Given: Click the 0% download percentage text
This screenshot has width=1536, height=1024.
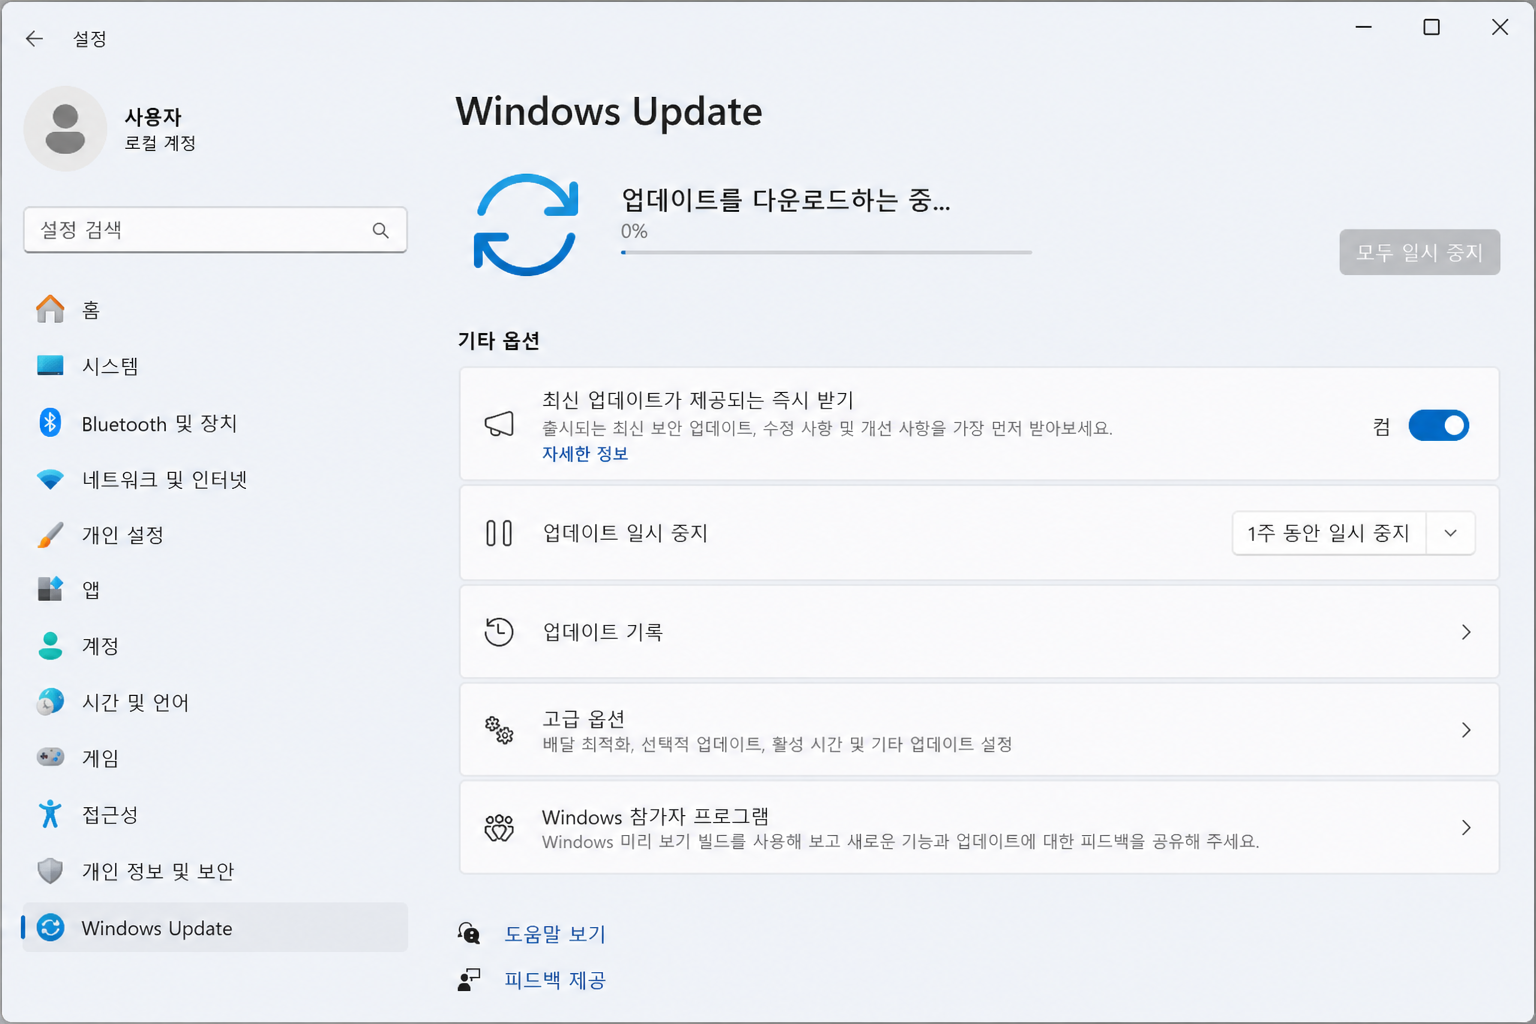Looking at the screenshot, I should coord(634,231).
